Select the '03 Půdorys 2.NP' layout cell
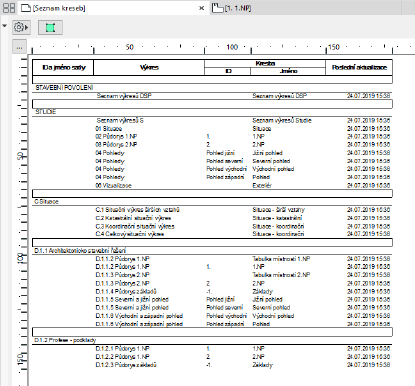 pyautogui.click(x=116, y=145)
